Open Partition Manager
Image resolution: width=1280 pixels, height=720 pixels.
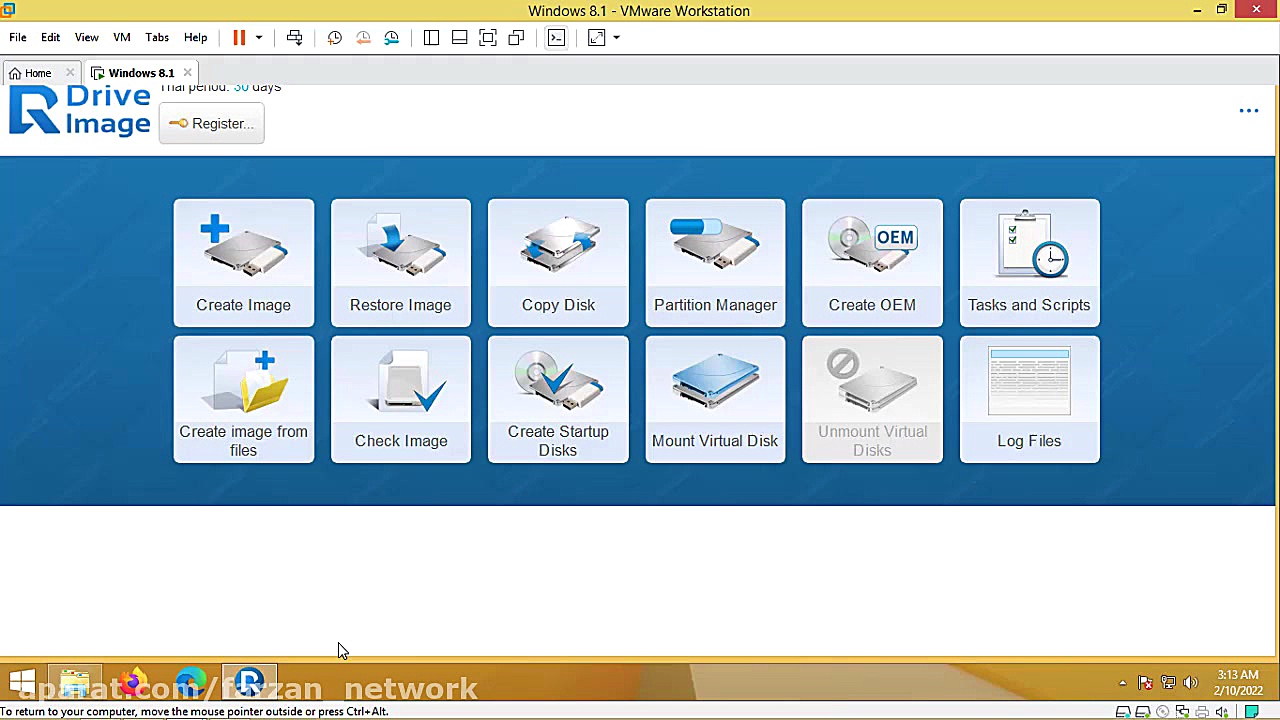click(x=715, y=262)
